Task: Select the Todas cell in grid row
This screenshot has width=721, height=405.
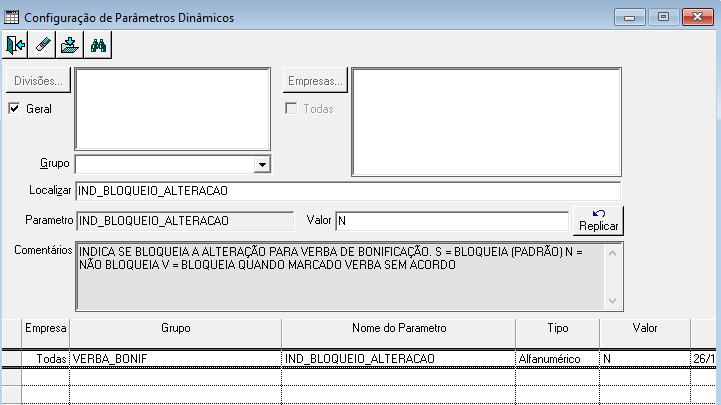Action: (46, 359)
